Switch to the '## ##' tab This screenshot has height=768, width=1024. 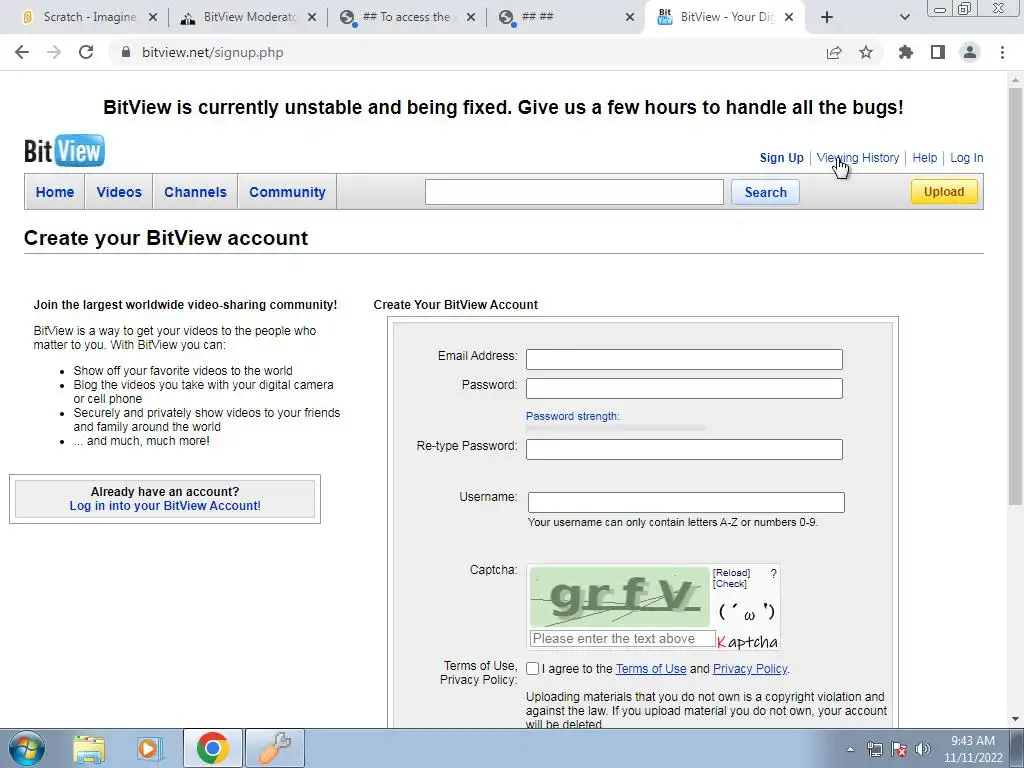point(566,17)
